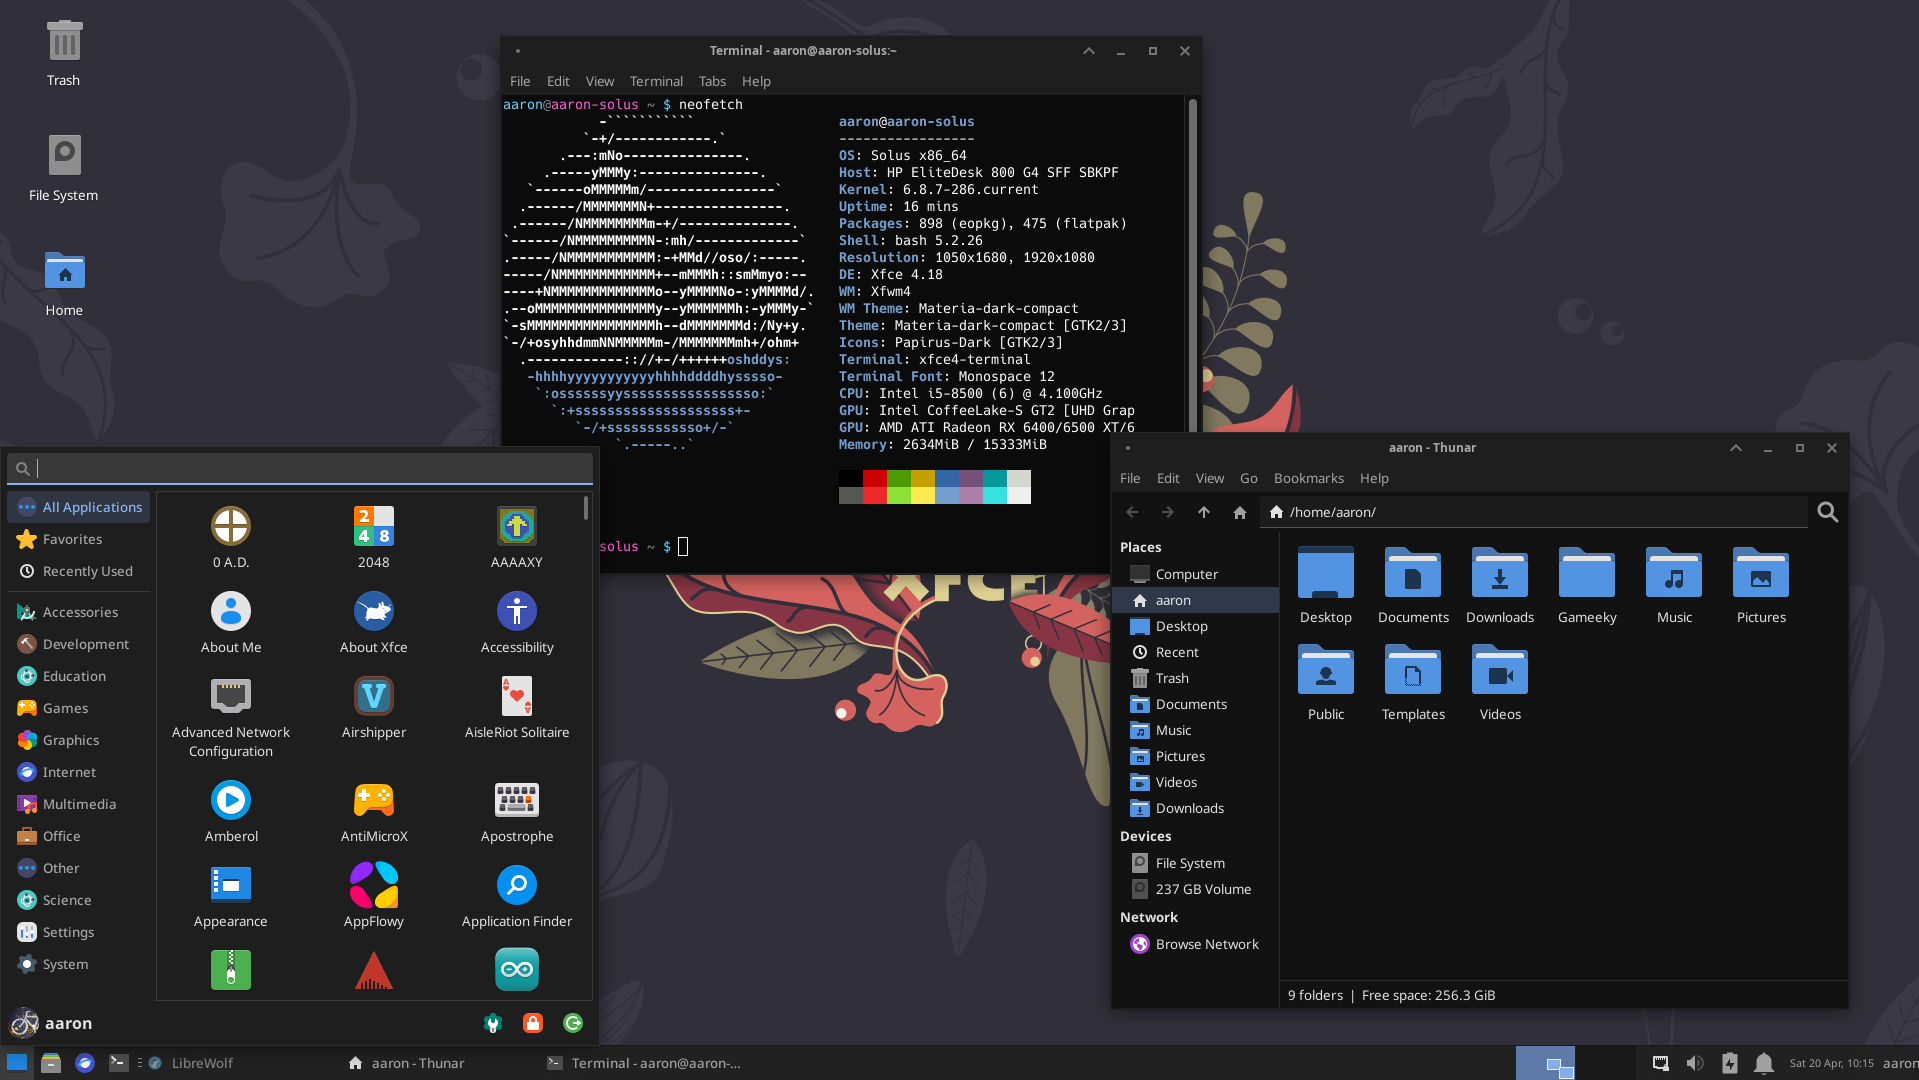Click the volume icon in system tray

(x=1695, y=1063)
